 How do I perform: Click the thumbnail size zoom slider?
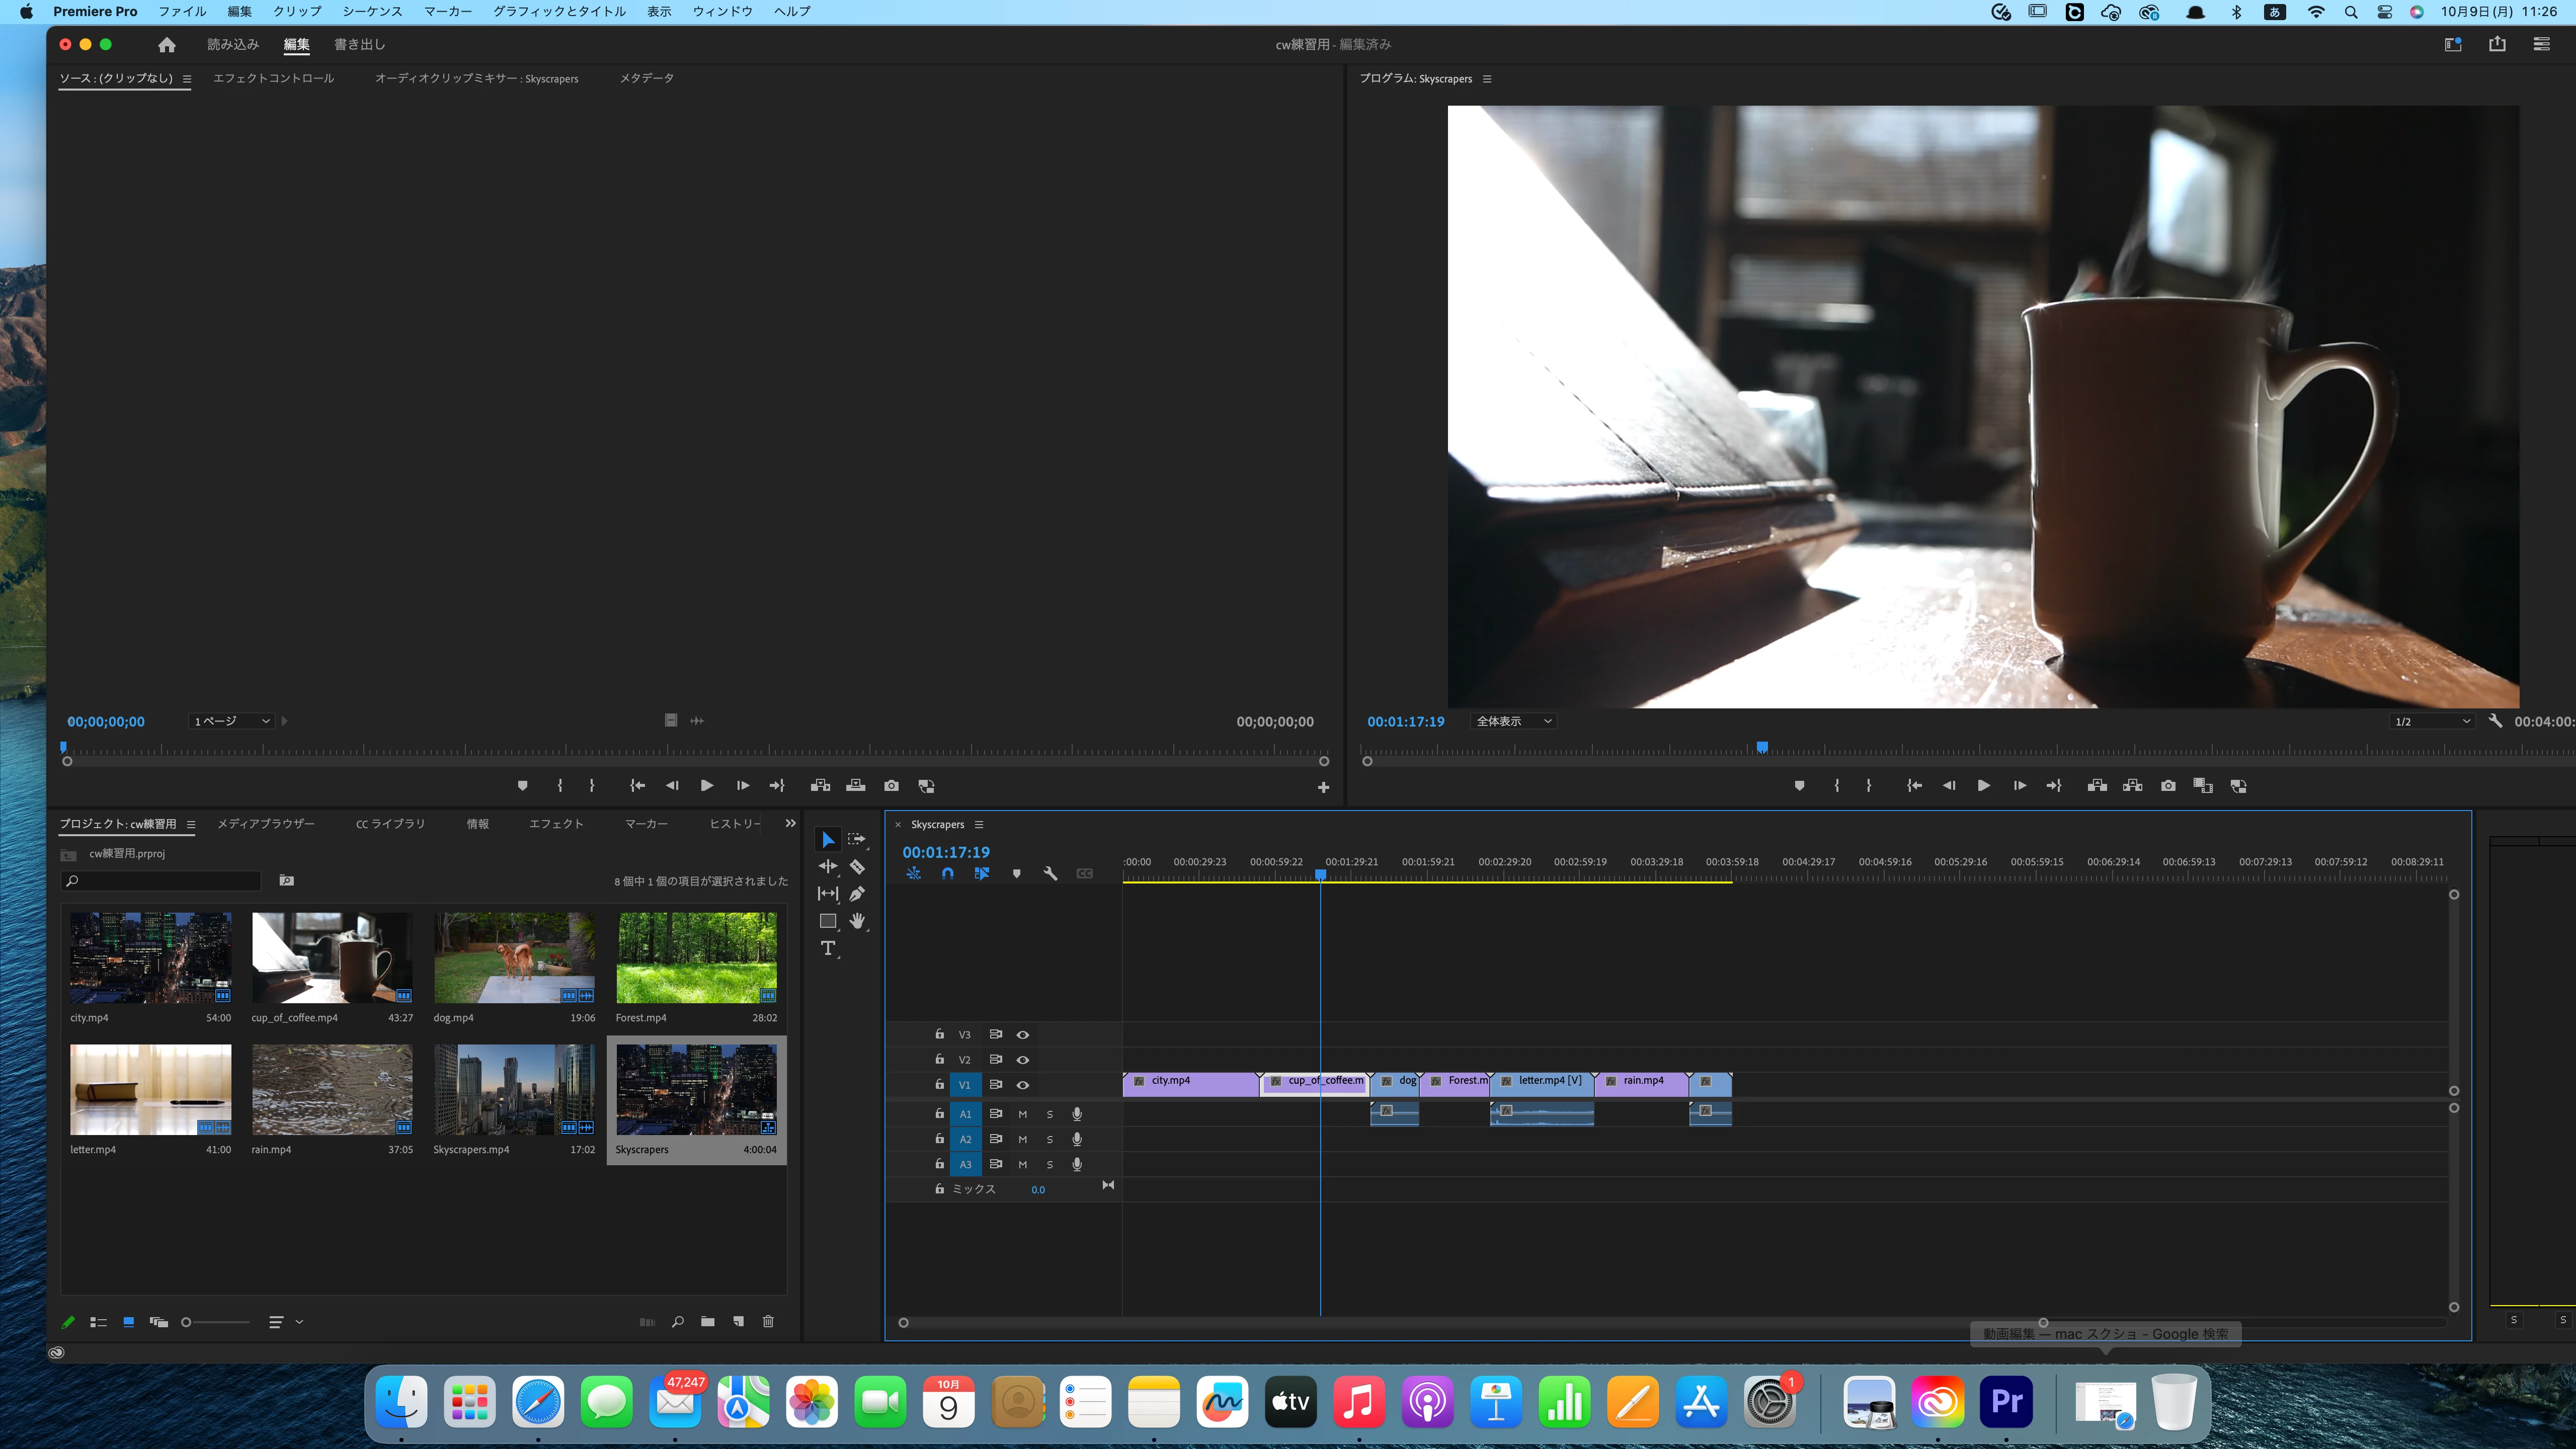click(216, 1322)
